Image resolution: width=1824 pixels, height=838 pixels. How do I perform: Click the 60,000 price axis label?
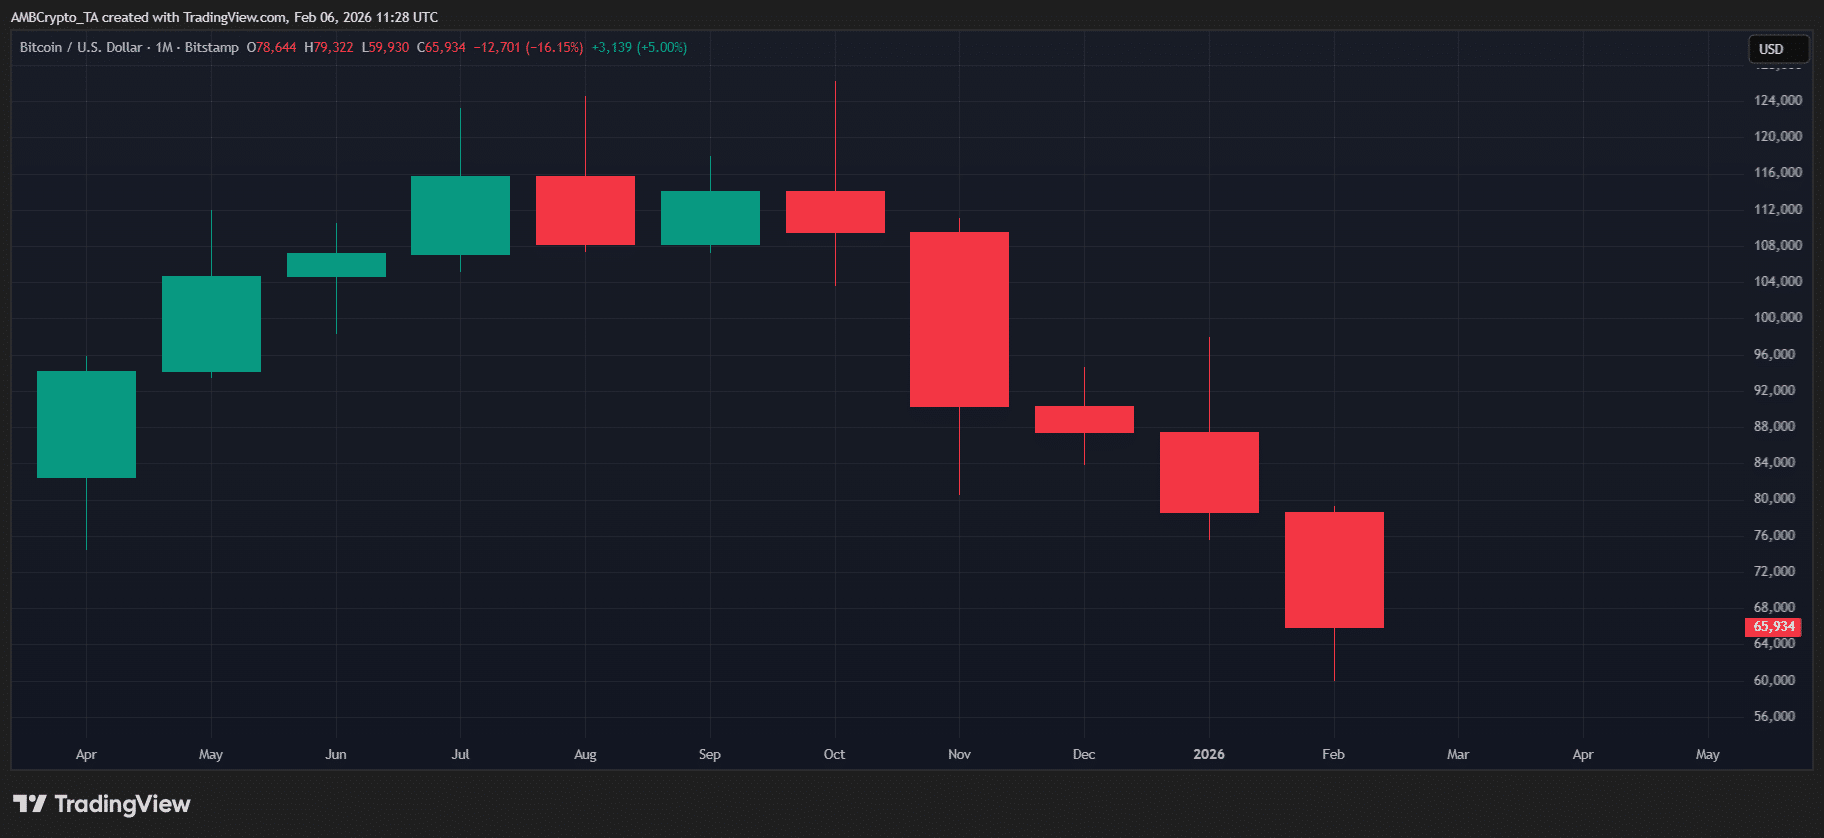1775,680
